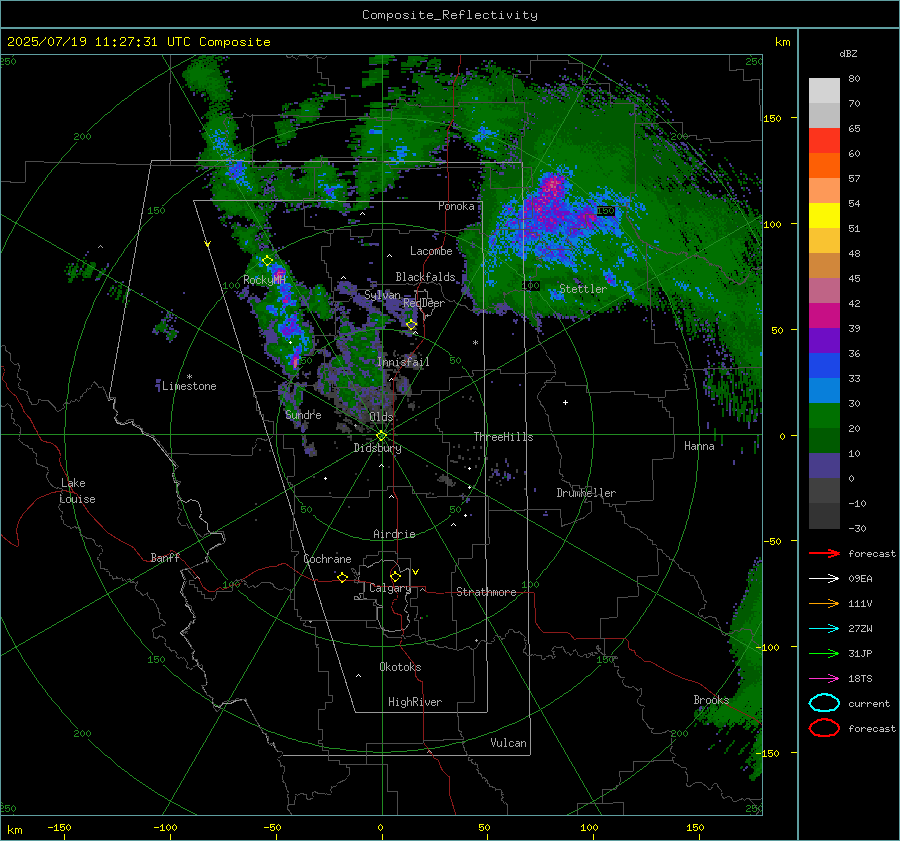900x841 pixels.
Task: Click the Drumheller town label
Action: 586,493
